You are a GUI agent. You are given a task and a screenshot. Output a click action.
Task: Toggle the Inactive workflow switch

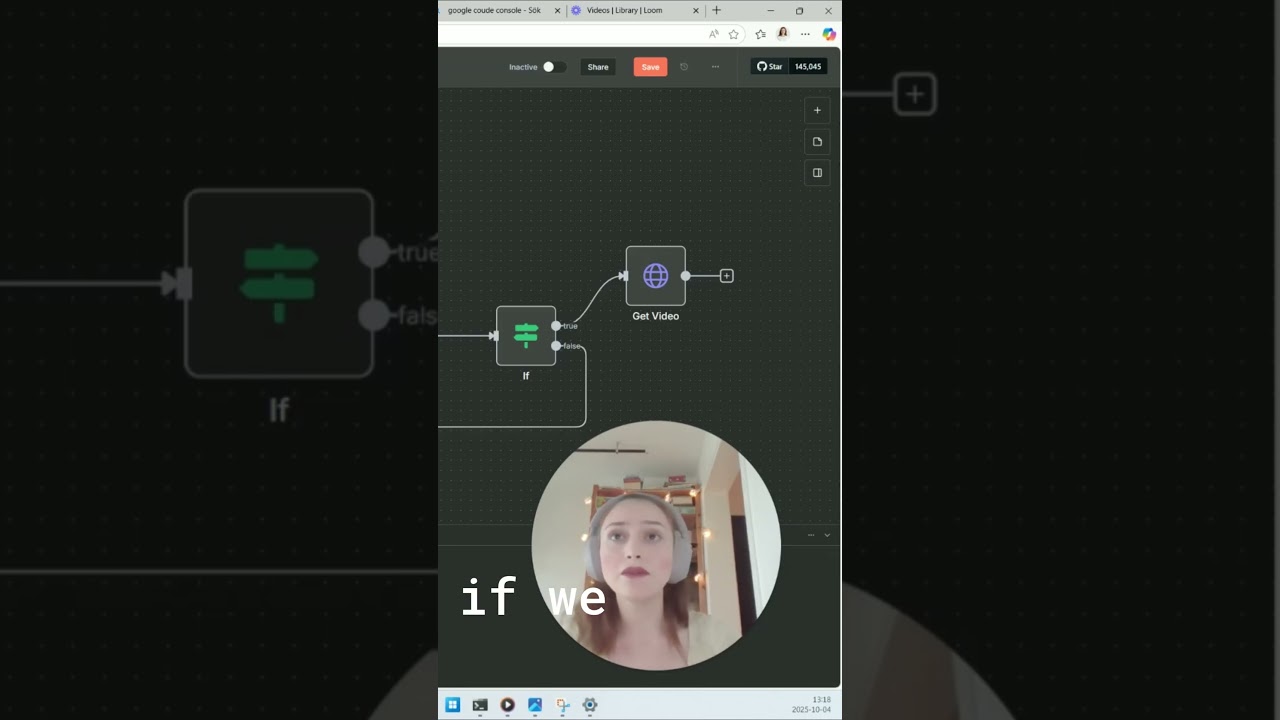tap(554, 67)
